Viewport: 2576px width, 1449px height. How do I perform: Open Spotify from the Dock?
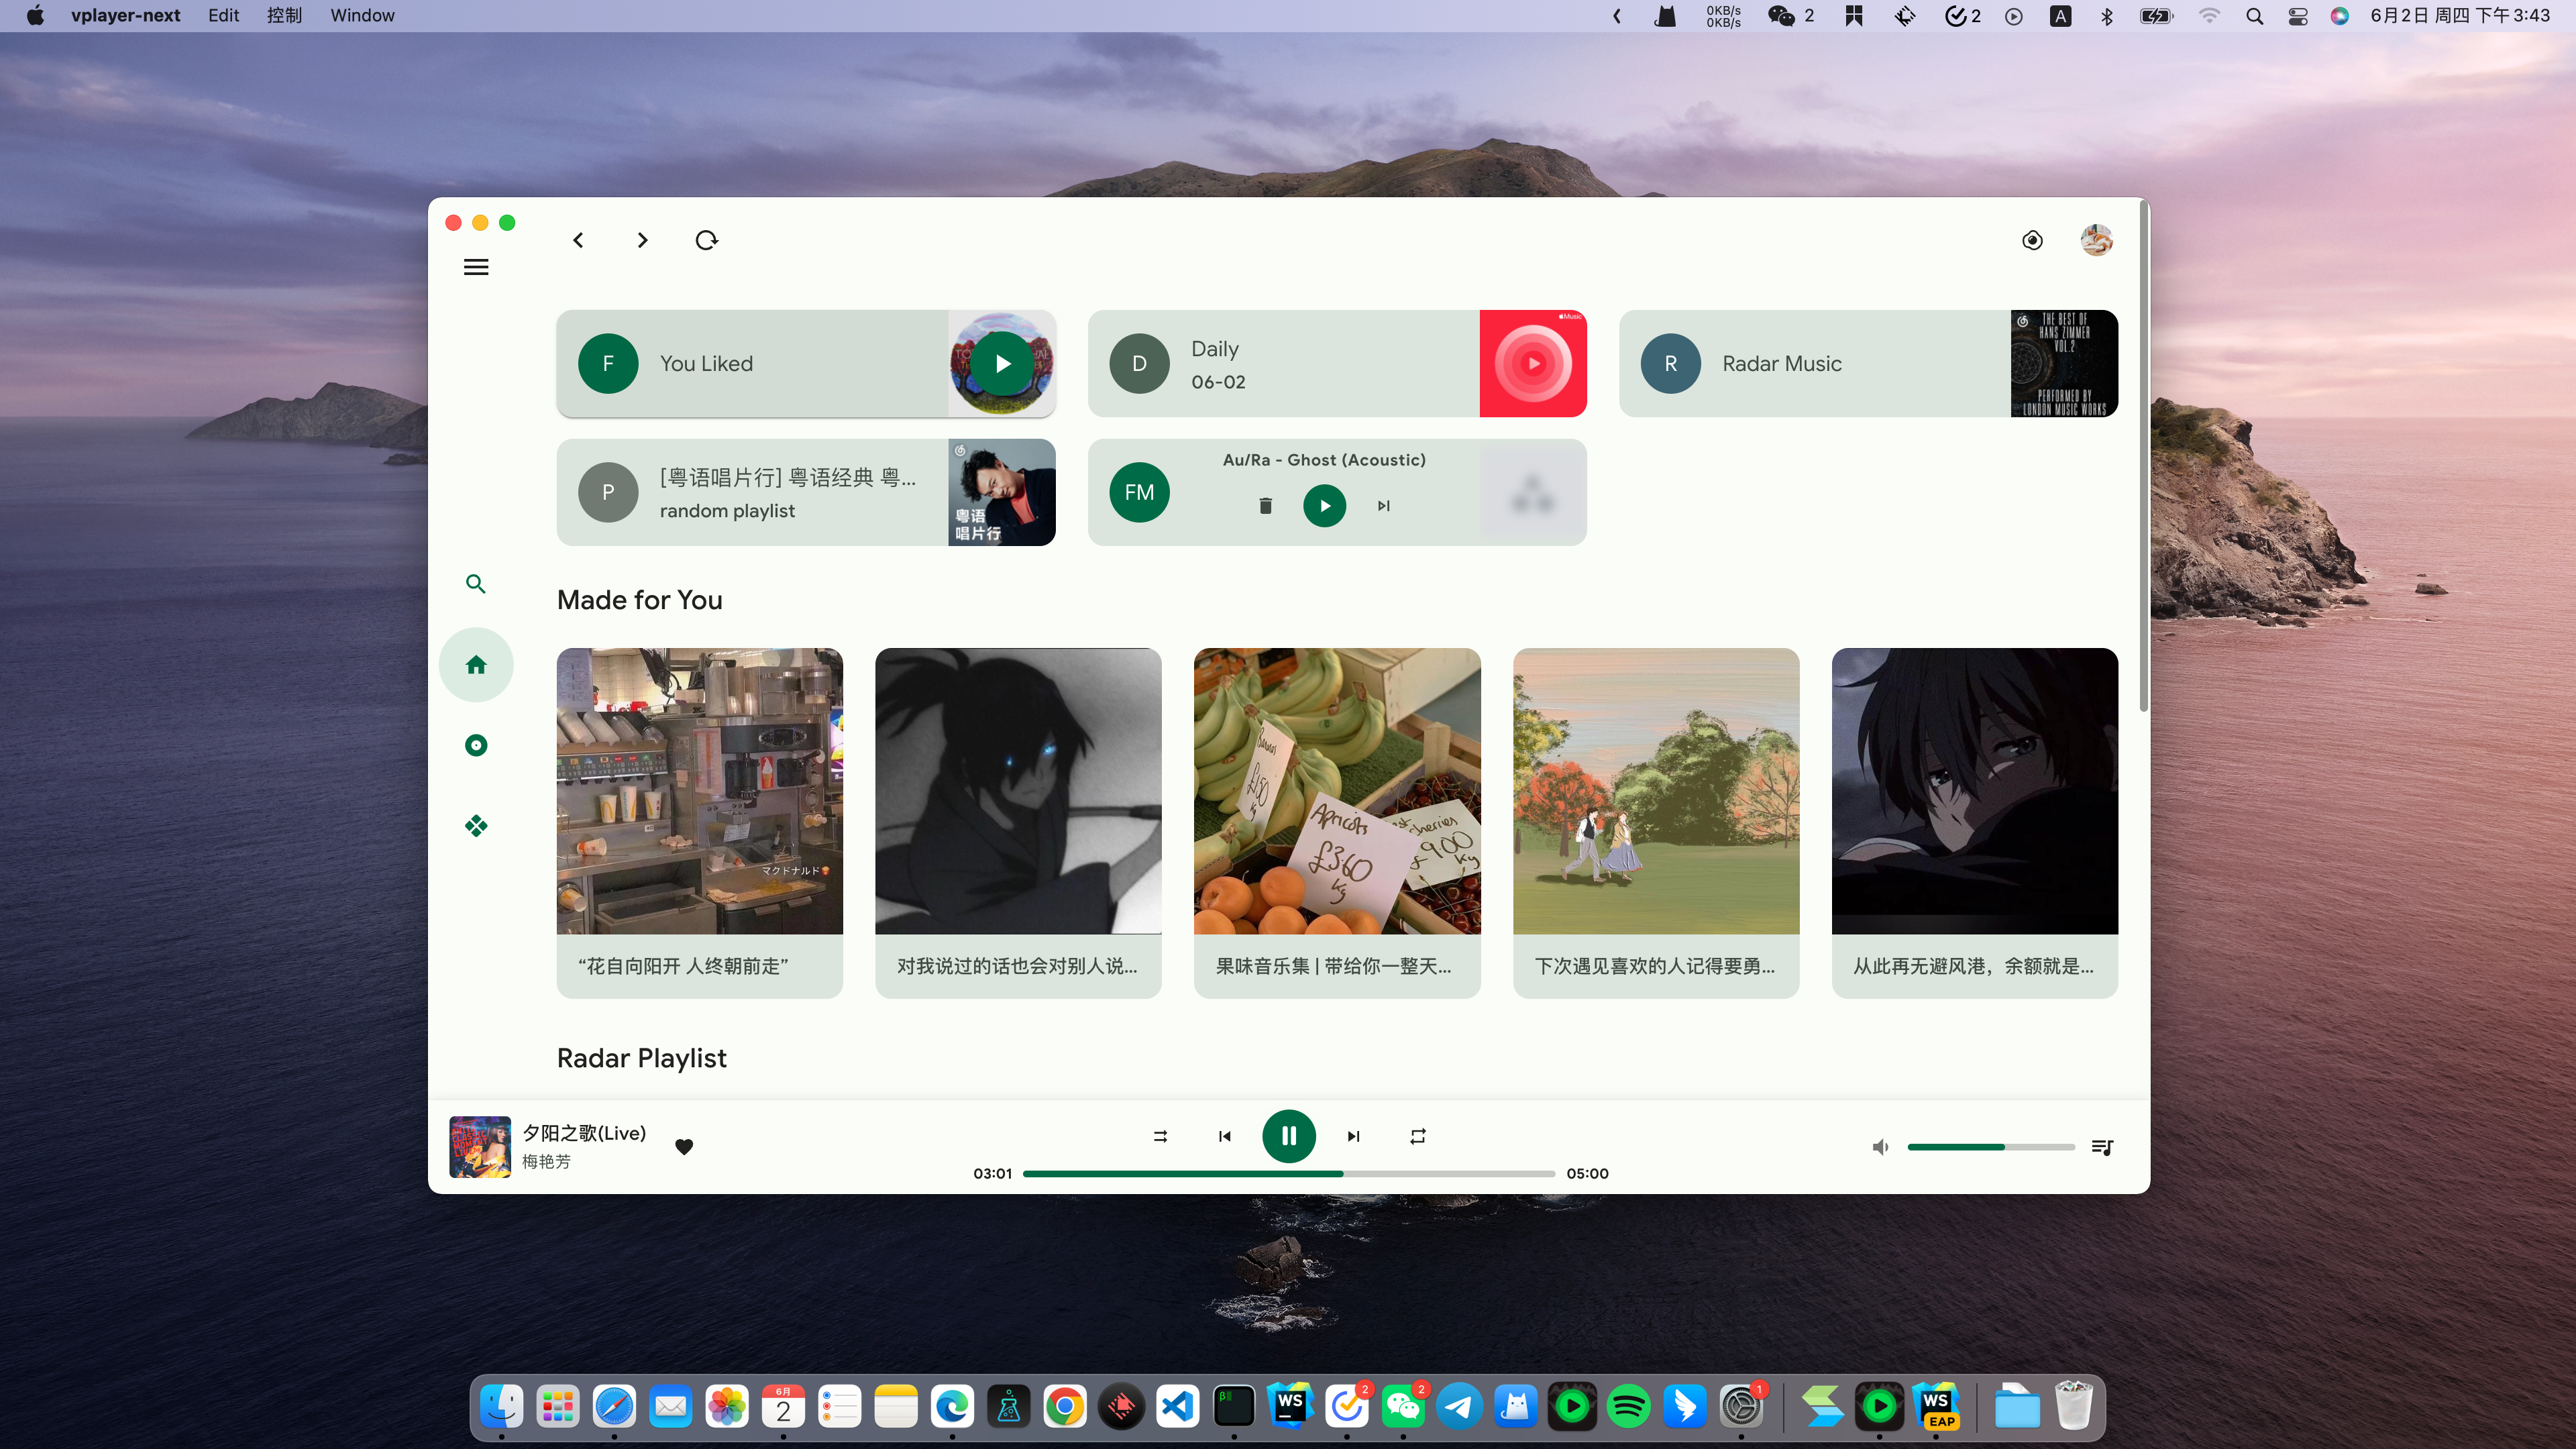pos(1628,1407)
